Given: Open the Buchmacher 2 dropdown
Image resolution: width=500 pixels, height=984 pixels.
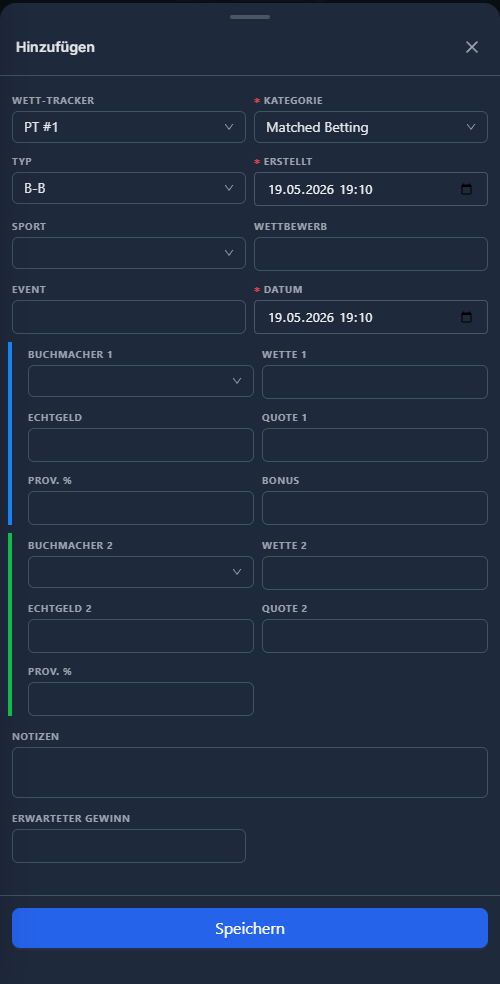Looking at the screenshot, I should [141, 572].
